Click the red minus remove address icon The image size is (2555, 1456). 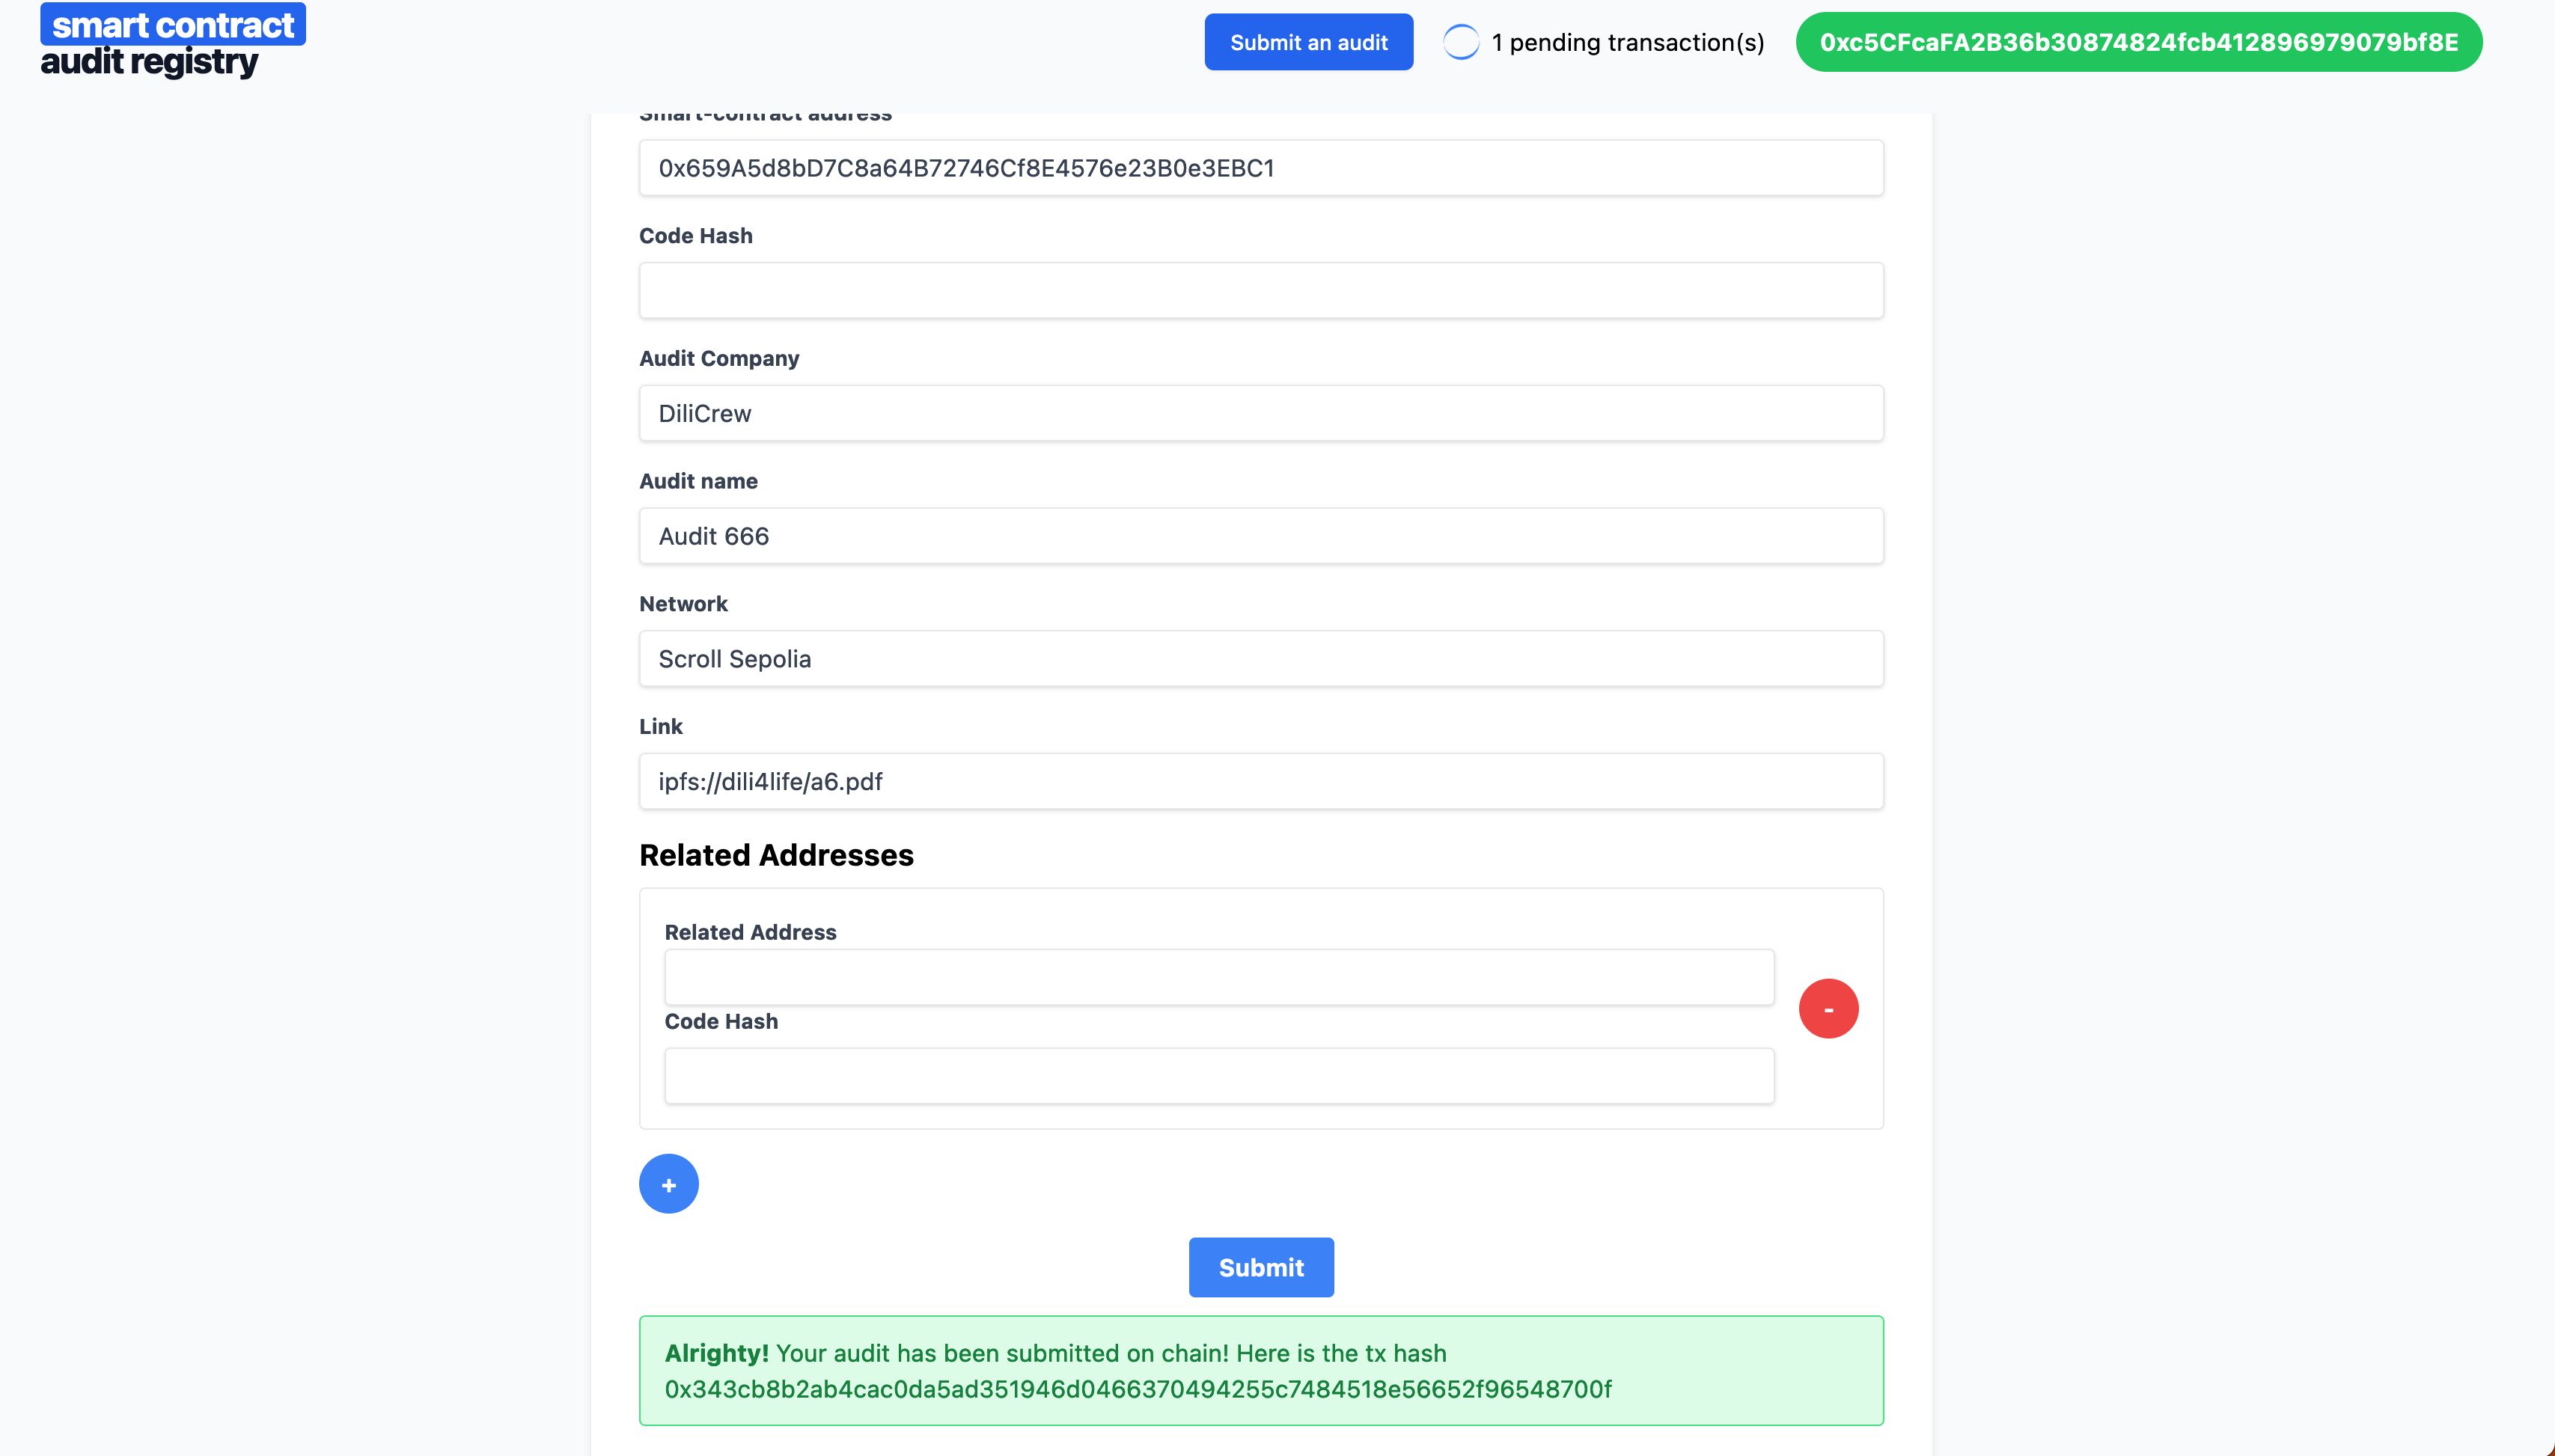(x=1828, y=1009)
